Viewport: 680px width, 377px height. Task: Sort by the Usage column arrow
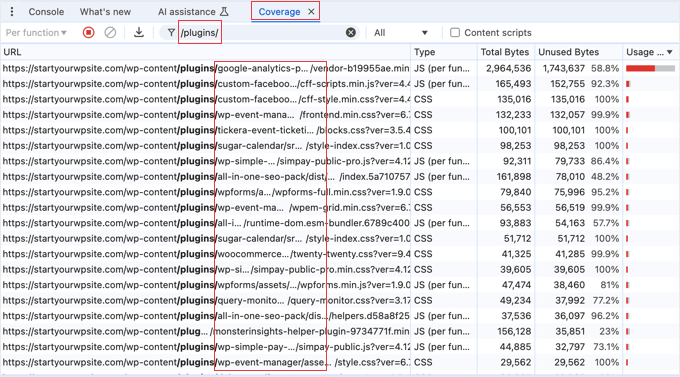point(670,52)
